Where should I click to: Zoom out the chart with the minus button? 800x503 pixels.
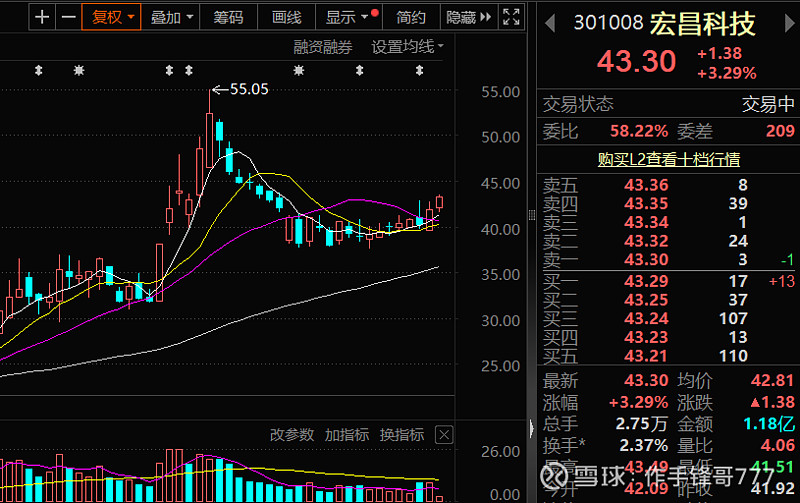pos(68,17)
